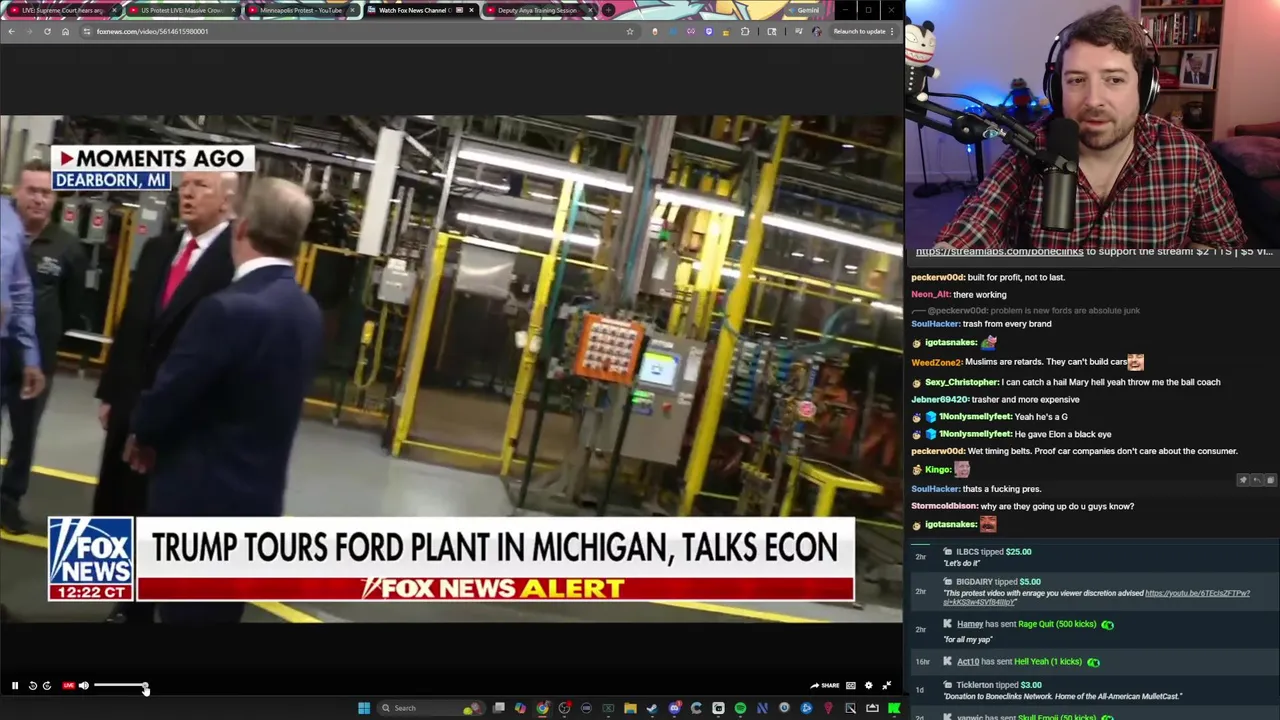Skip forward with the forward-skip icon

tap(47, 686)
